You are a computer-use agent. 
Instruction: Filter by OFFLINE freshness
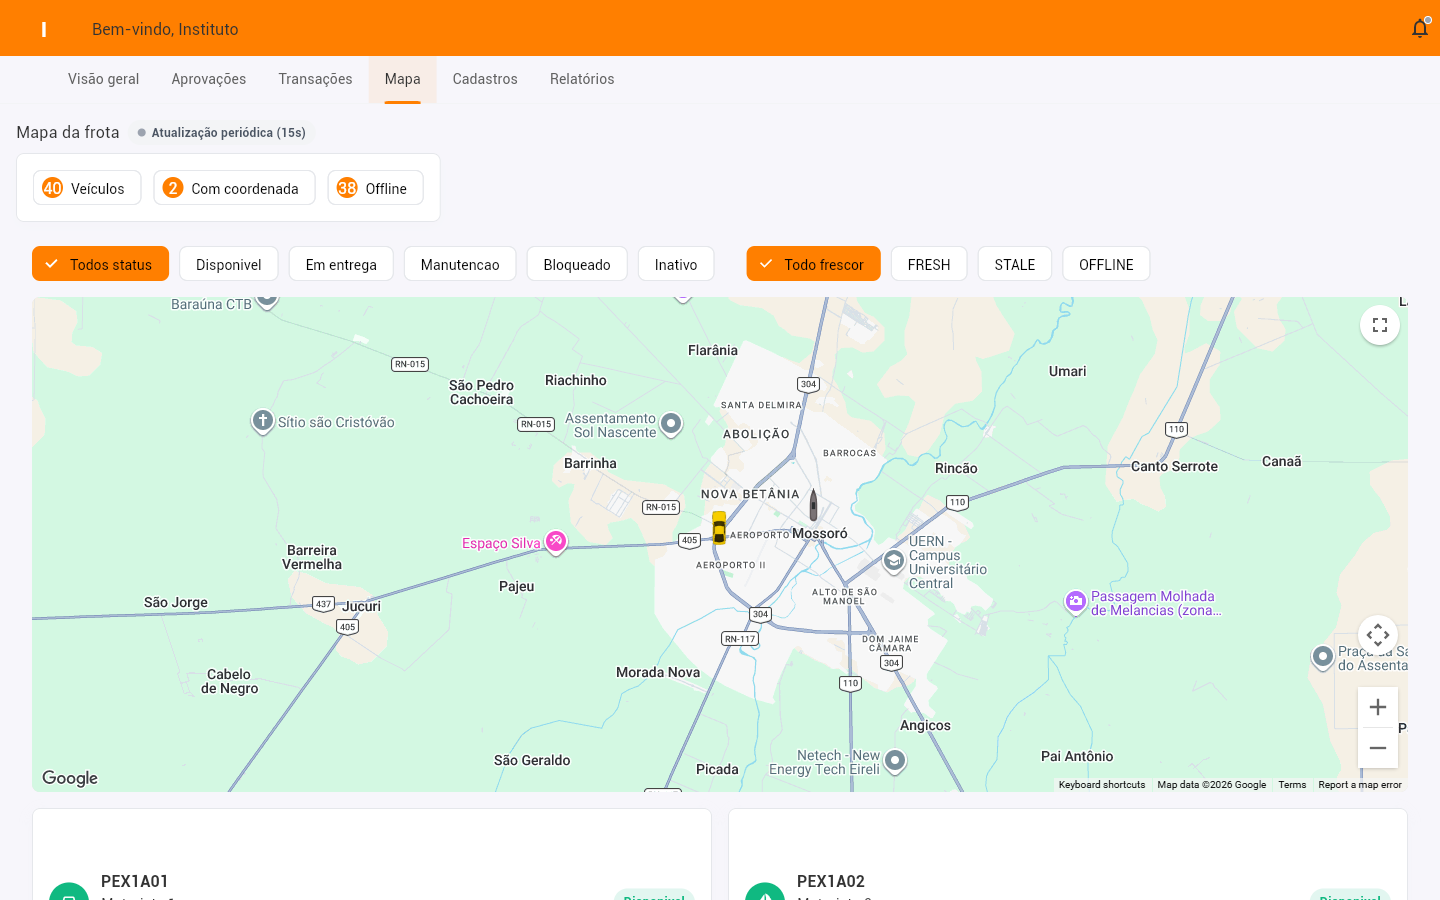pyautogui.click(x=1106, y=264)
